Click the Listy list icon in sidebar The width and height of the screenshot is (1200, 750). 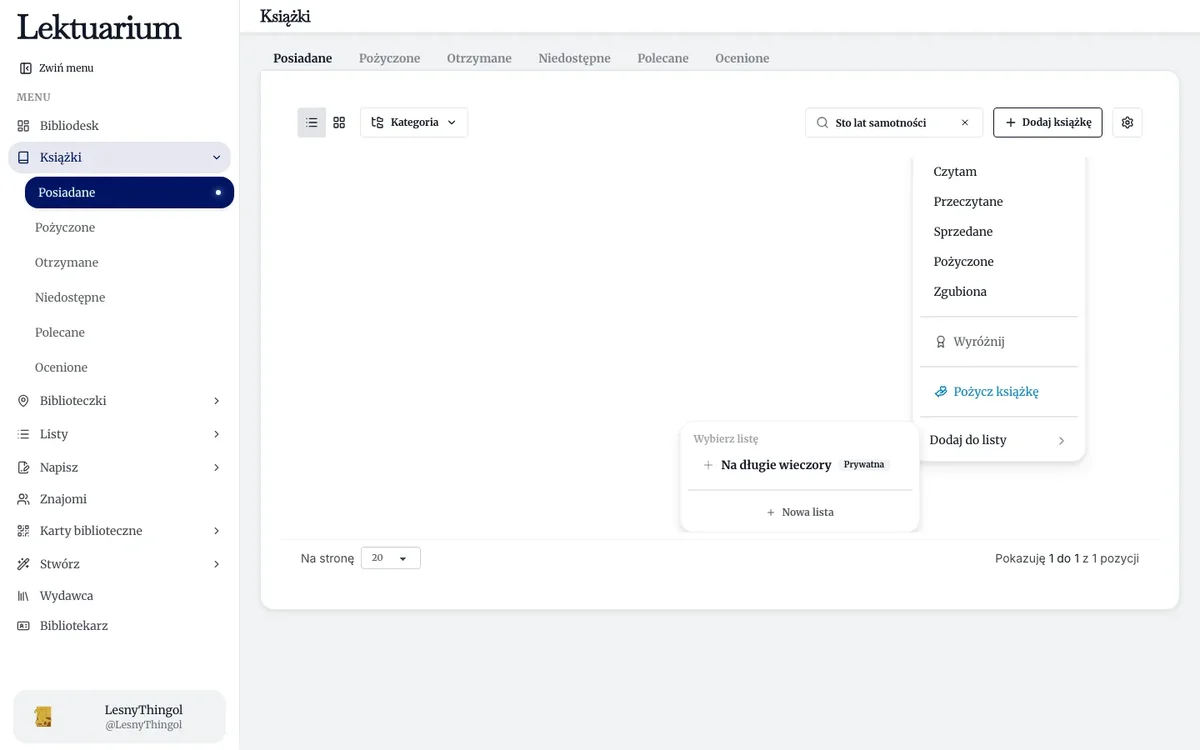coord(24,434)
